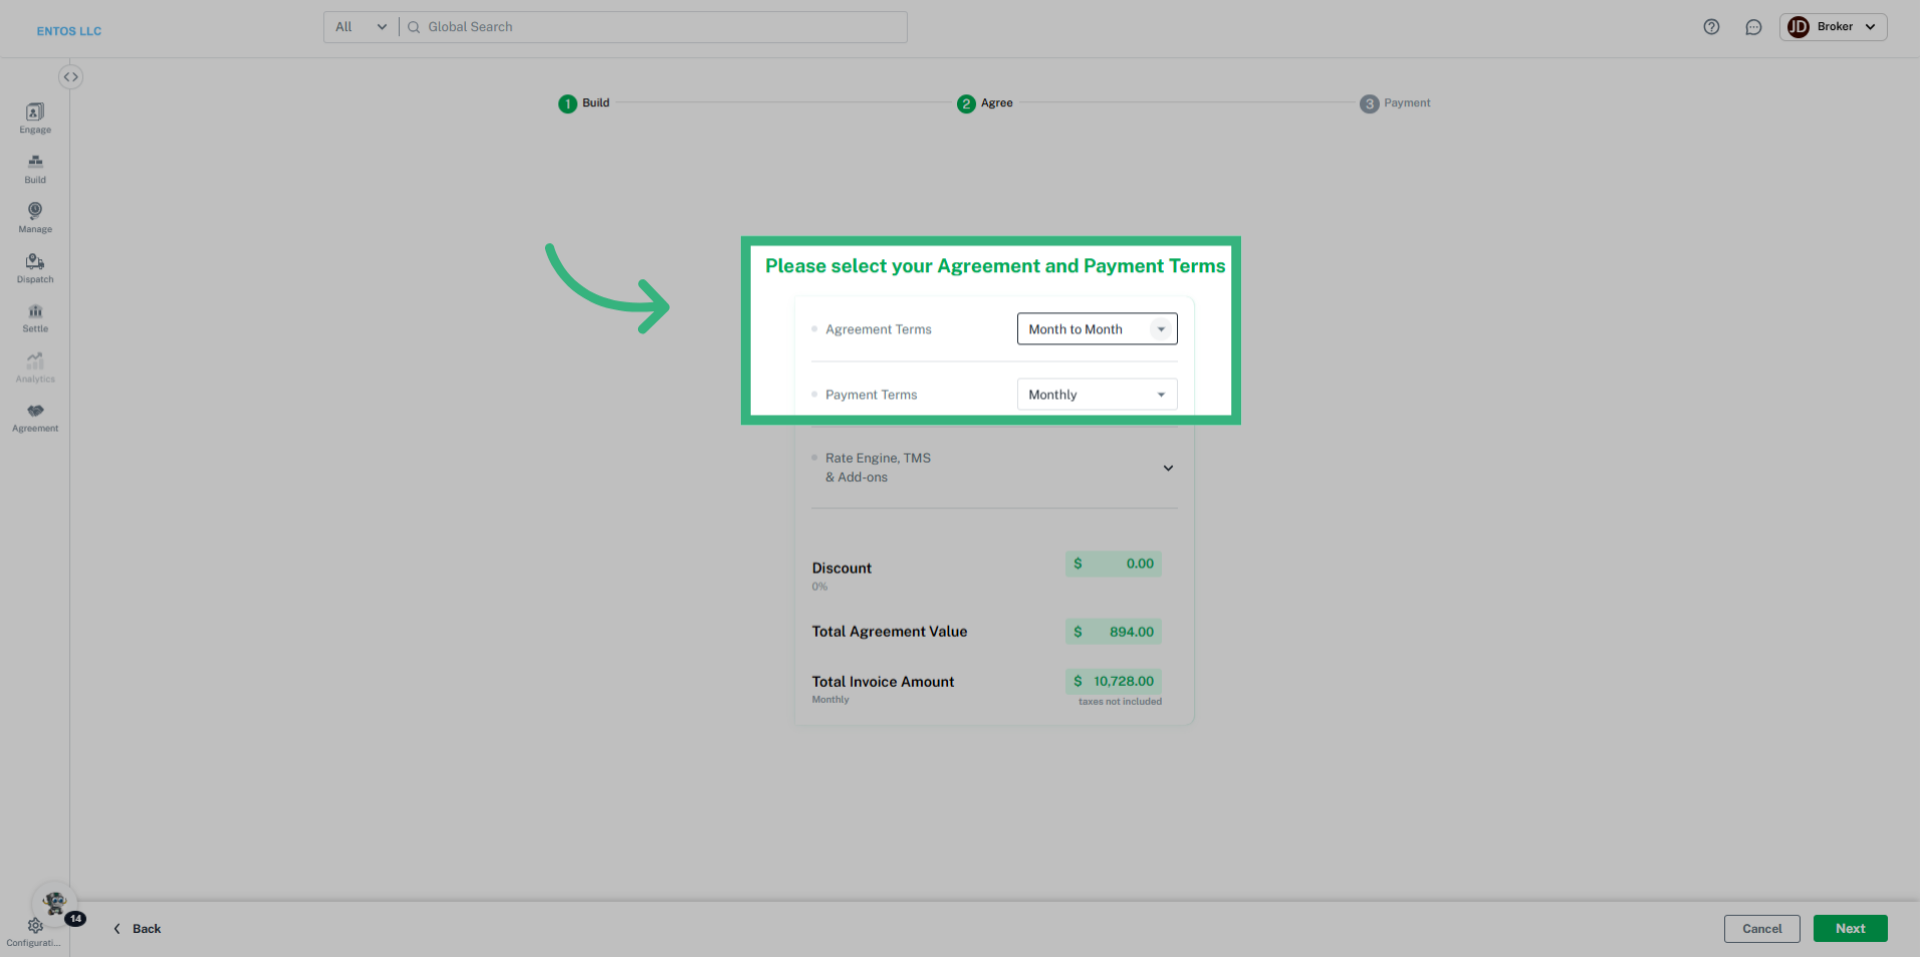
Task: Open the Agreement sidebar icon
Action: [x=35, y=416]
